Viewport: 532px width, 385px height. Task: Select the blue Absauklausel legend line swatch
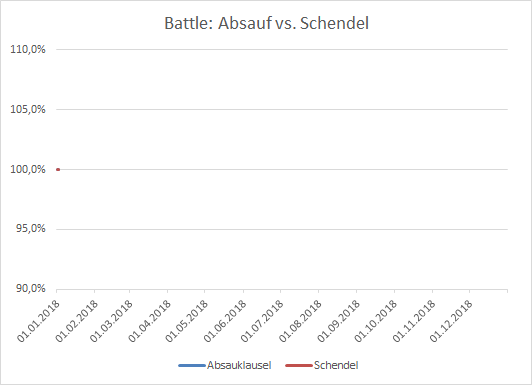point(192,366)
